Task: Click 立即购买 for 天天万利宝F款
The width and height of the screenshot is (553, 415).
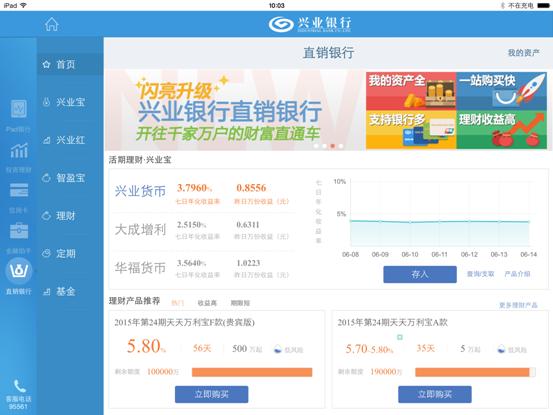Action: tap(212, 394)
